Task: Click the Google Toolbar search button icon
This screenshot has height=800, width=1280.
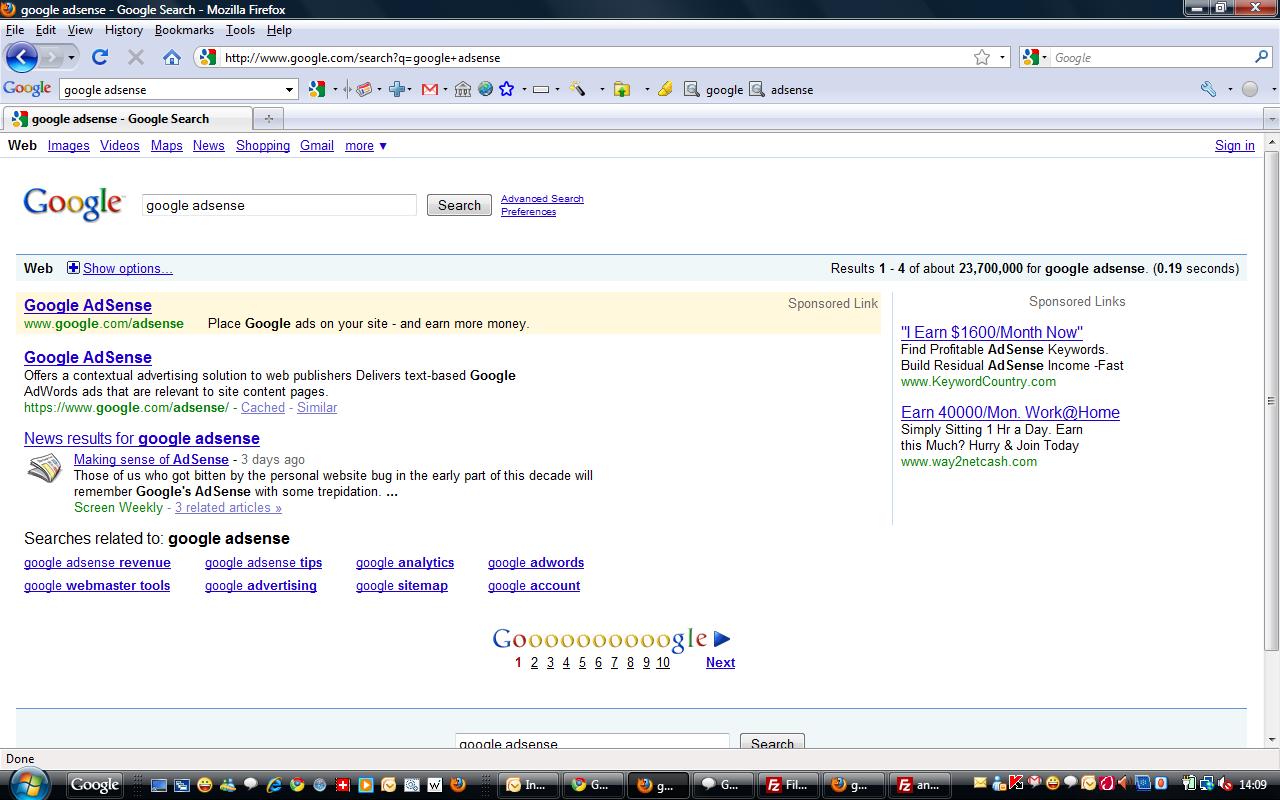Action: (317, 89)
